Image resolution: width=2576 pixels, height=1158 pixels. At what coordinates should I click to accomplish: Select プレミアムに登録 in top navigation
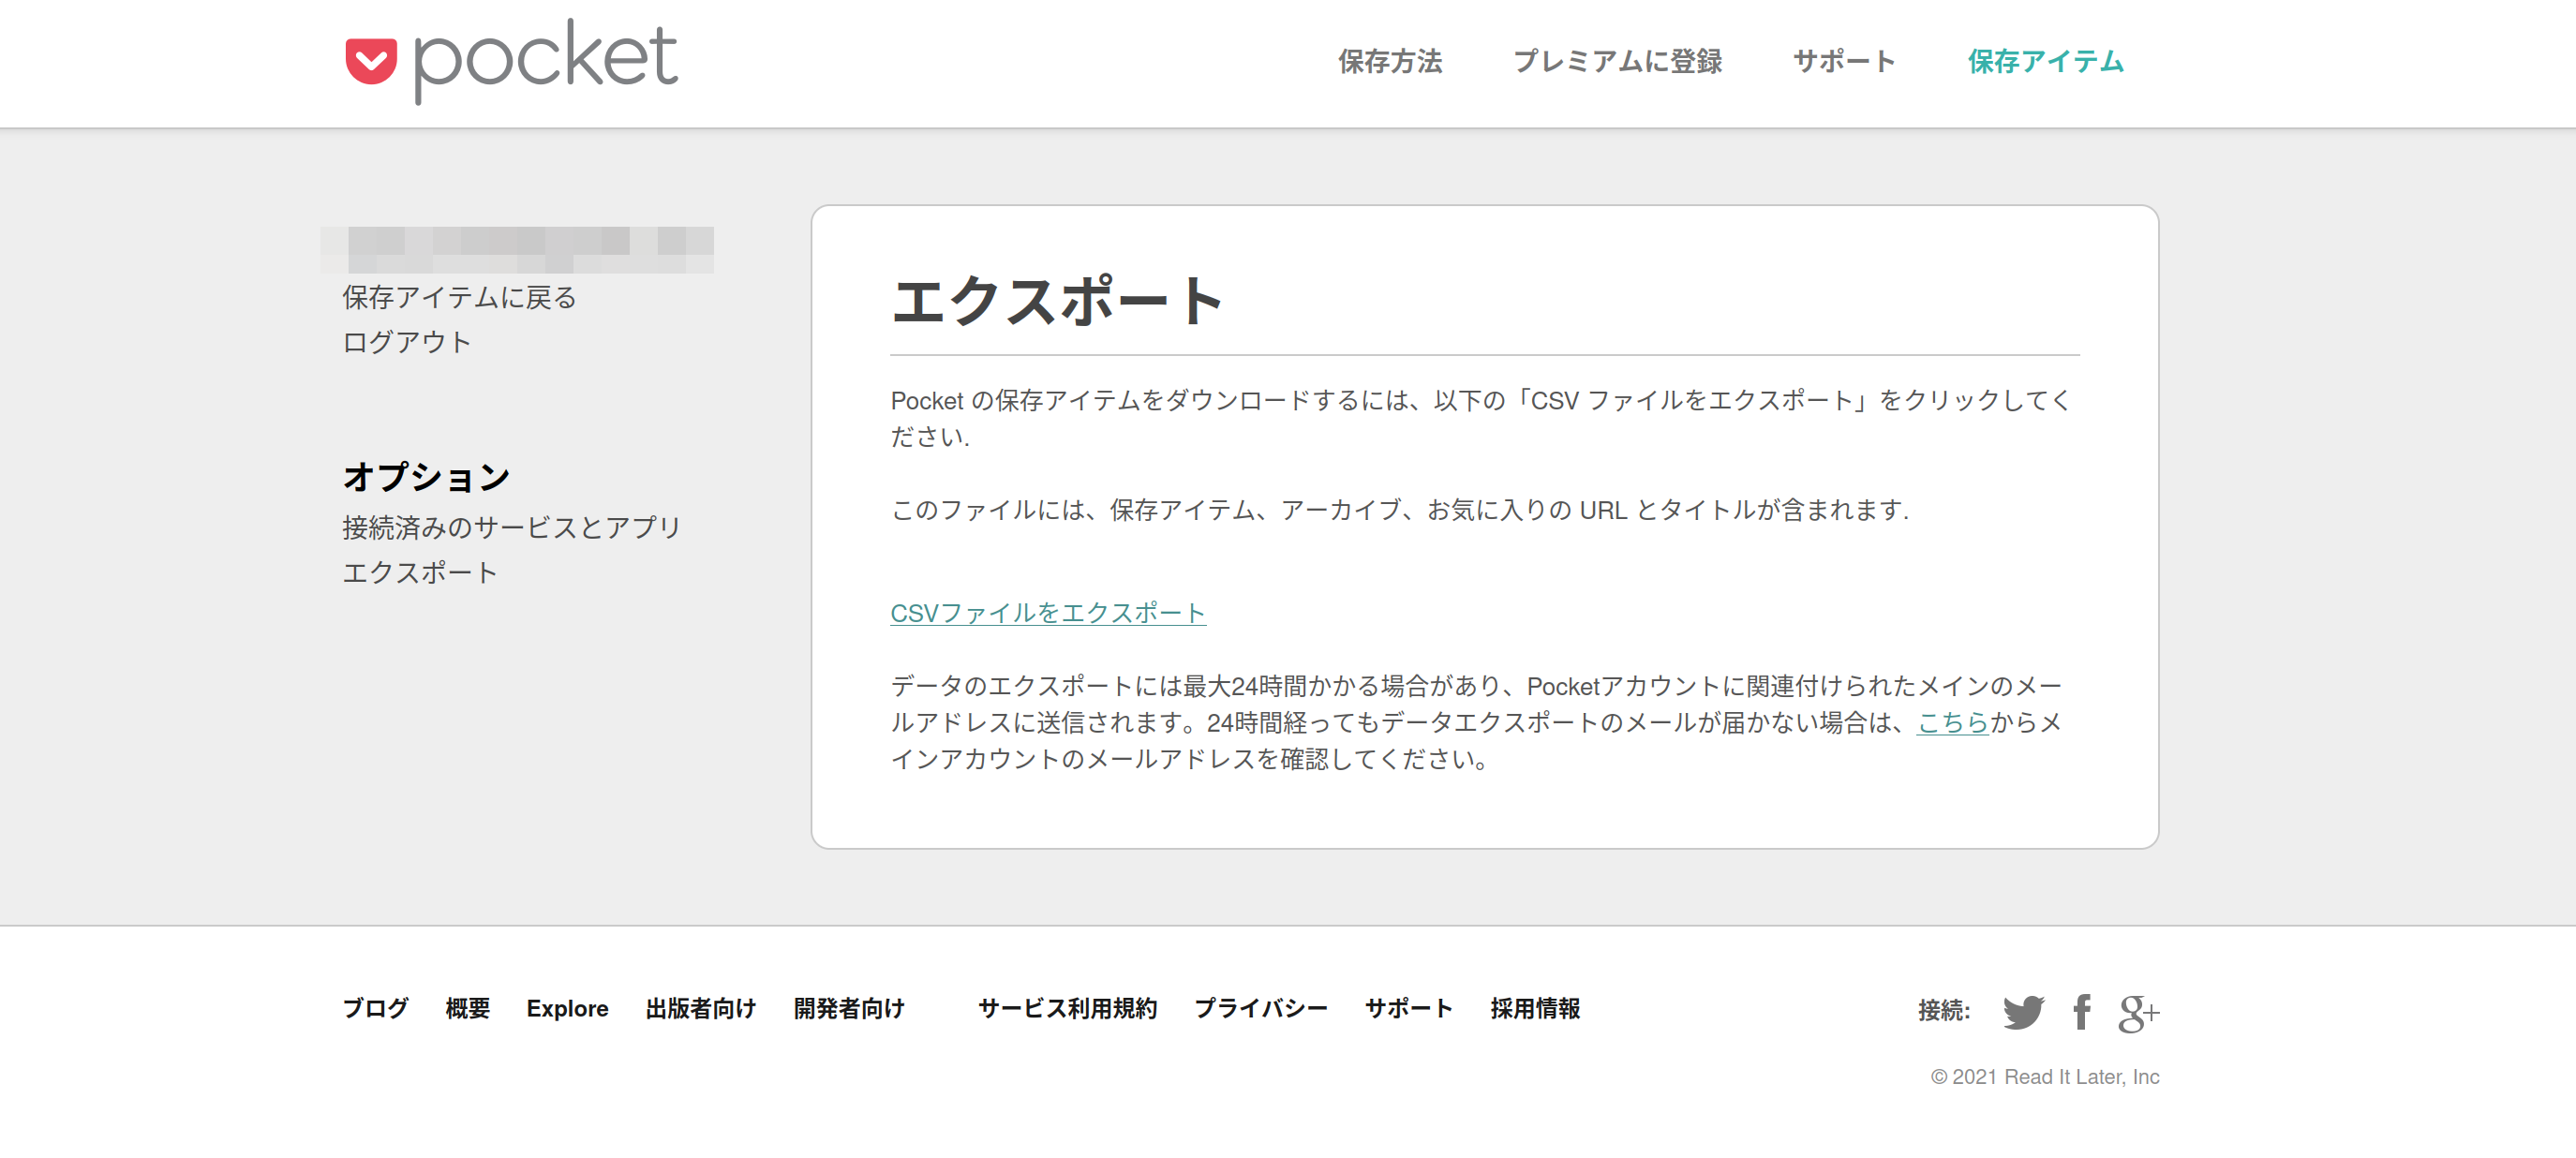coord(1617,62)
